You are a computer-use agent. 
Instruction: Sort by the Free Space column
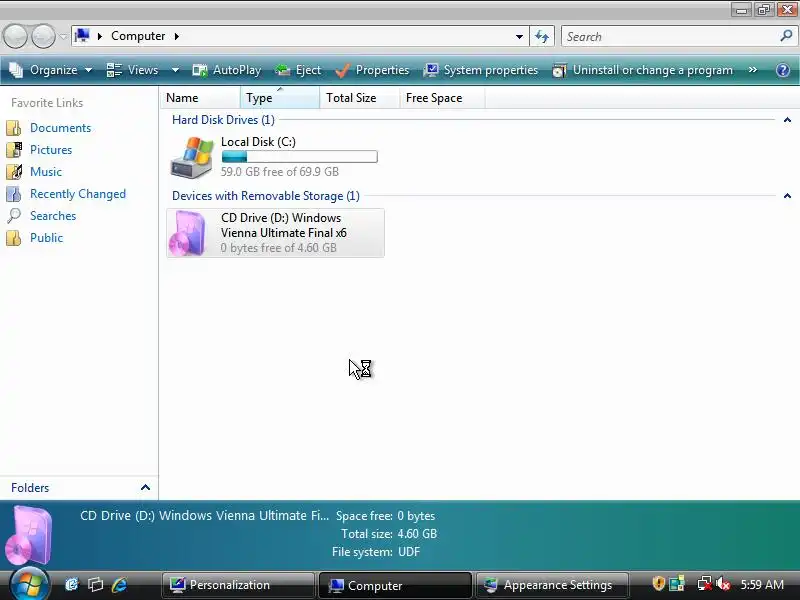coord(442,97)
